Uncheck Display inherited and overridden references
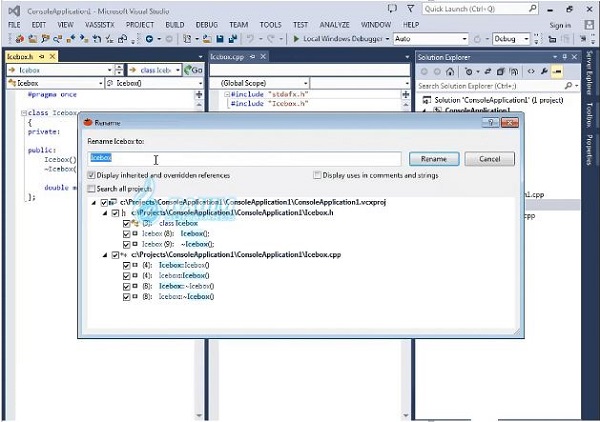The height and width of the screenshot is (422, 600). coord(93,175)
